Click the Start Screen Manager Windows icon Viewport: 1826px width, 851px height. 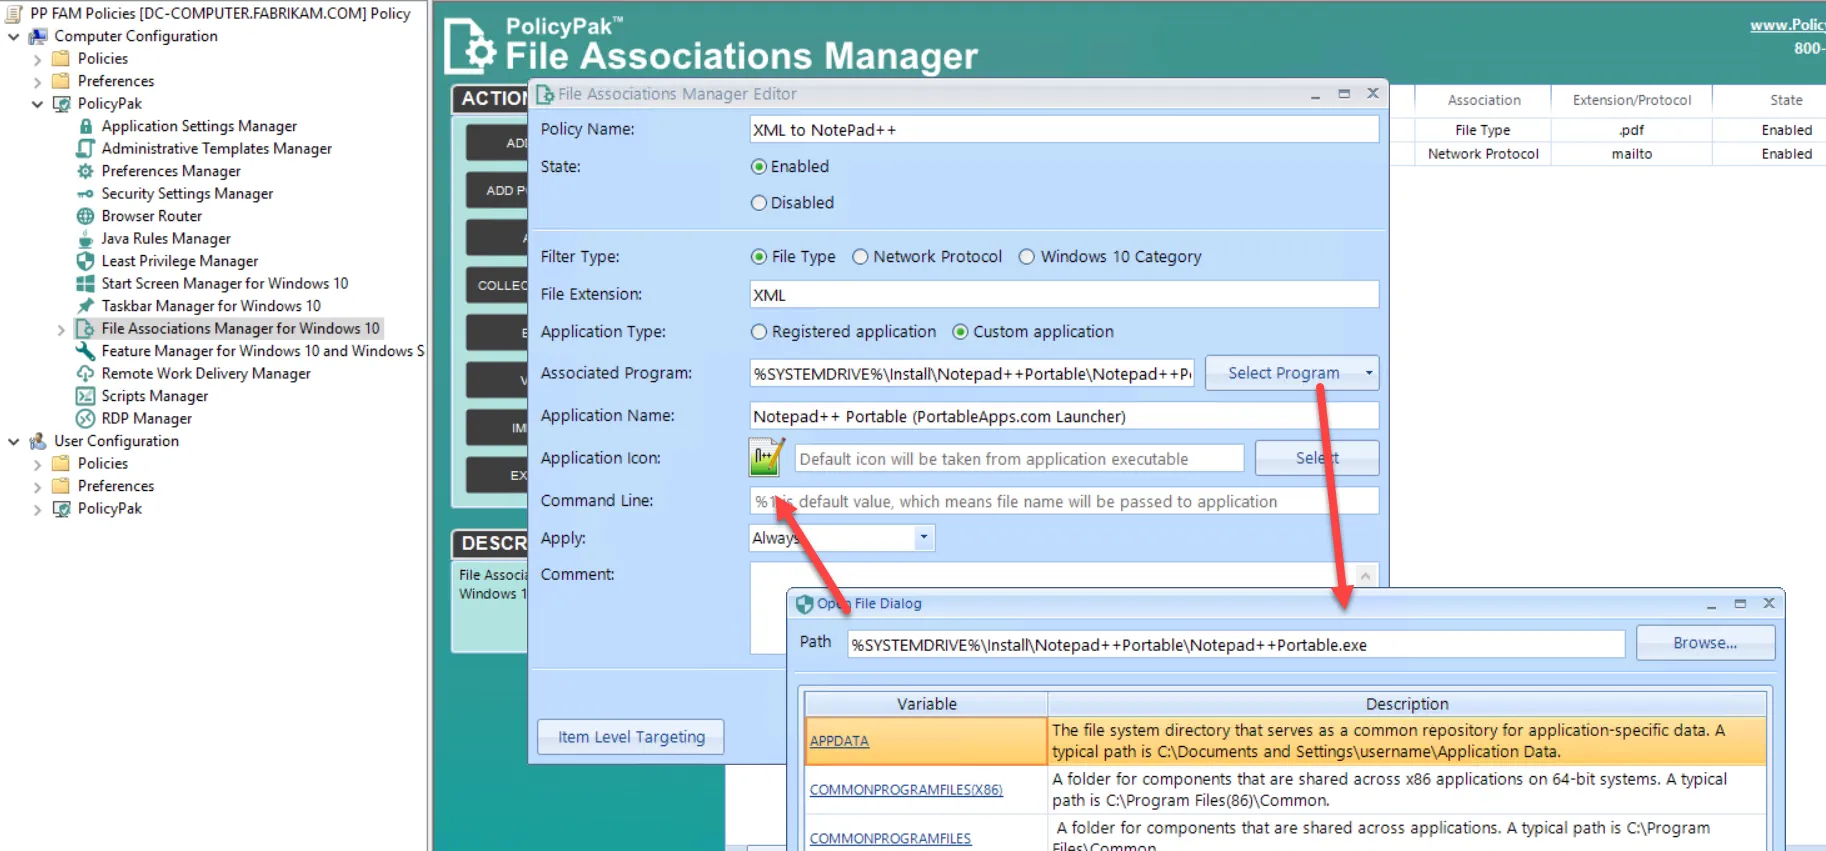pos(86,284)
